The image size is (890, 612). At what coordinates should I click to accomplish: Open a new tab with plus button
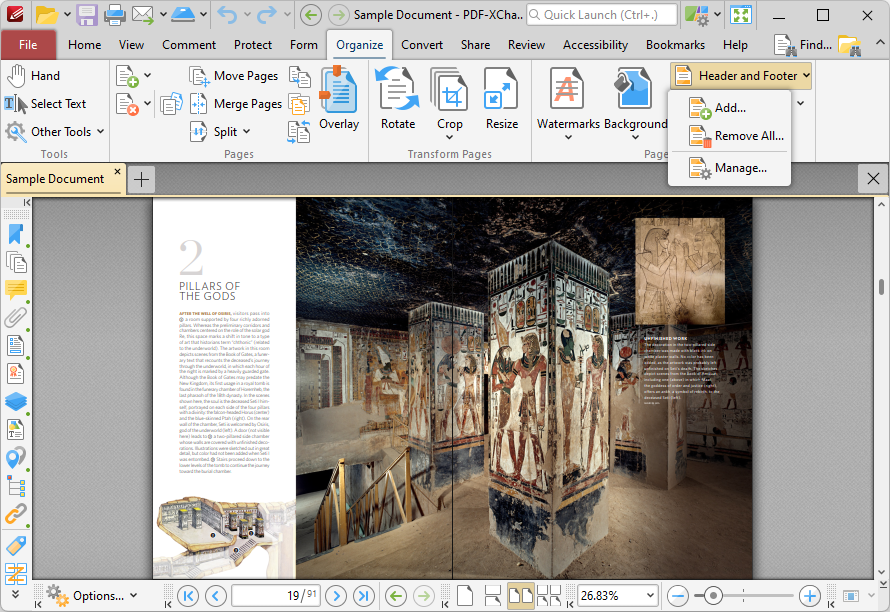coord(141,180)
